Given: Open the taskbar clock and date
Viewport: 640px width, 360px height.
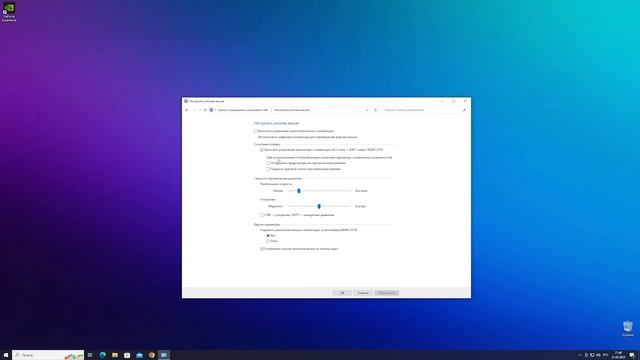Looking at the screenshot, I should coord(619,355).
